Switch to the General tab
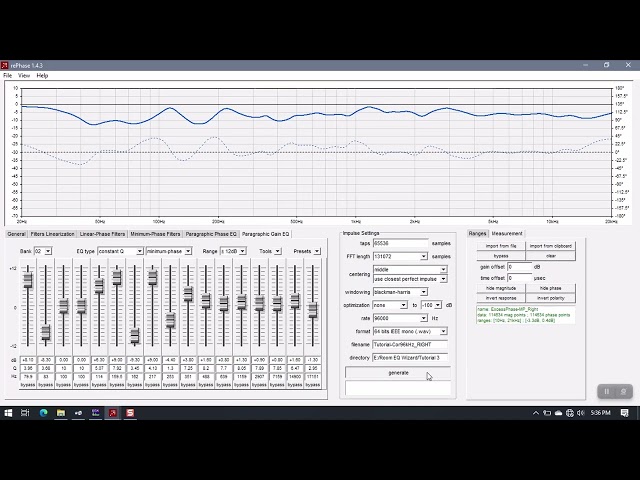The image size is (640, 480). (x=16, y=234)
